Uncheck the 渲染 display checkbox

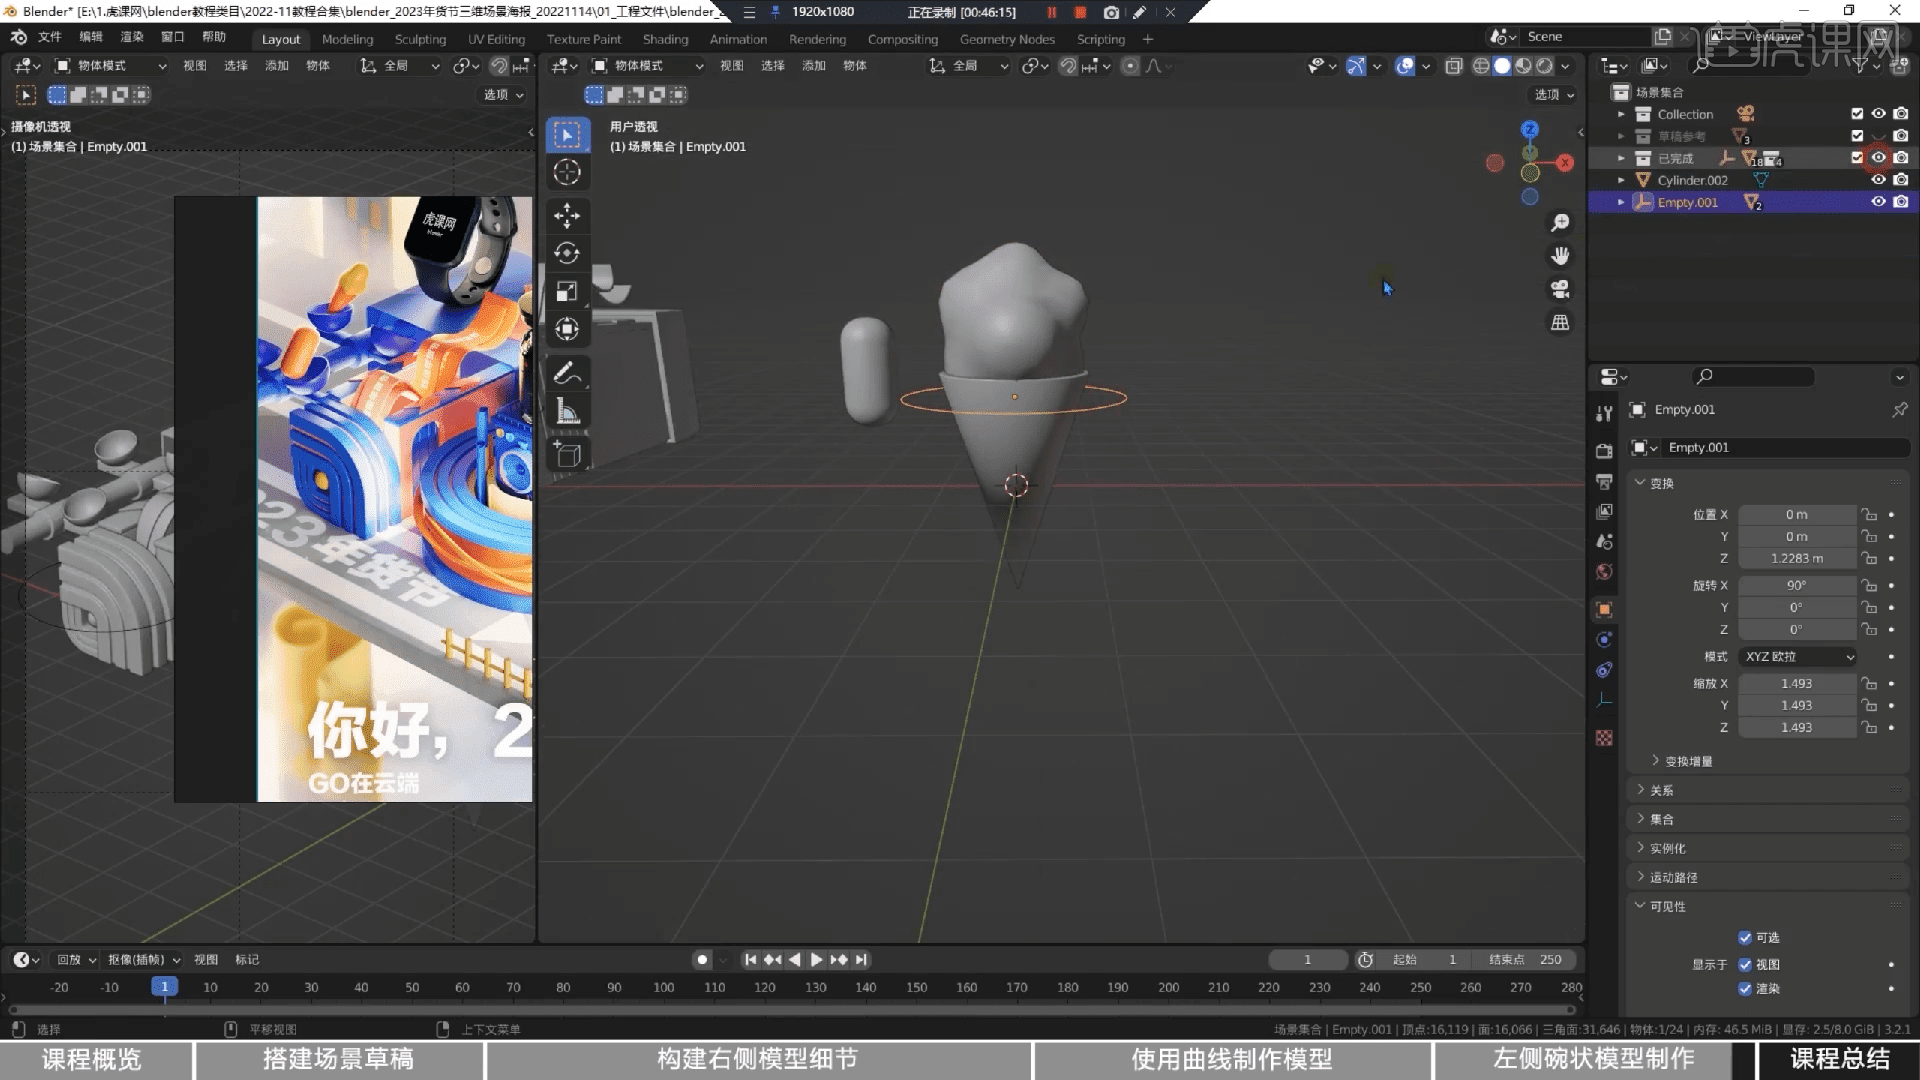point(1745,989)
